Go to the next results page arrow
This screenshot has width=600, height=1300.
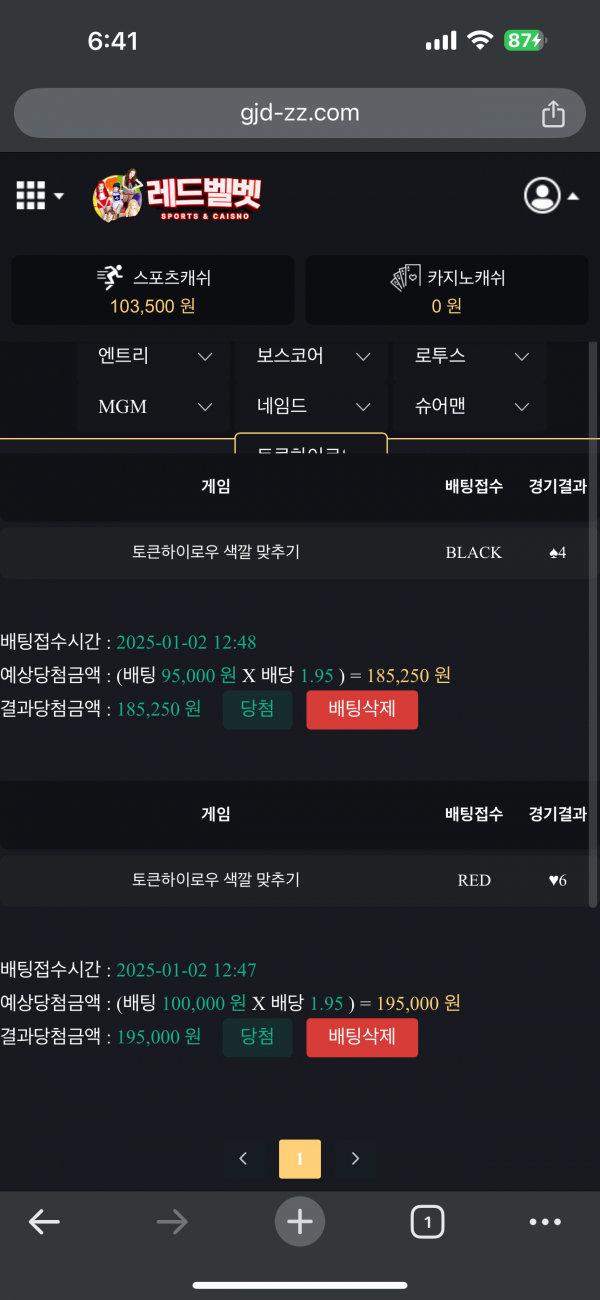tap(355, 1159)
